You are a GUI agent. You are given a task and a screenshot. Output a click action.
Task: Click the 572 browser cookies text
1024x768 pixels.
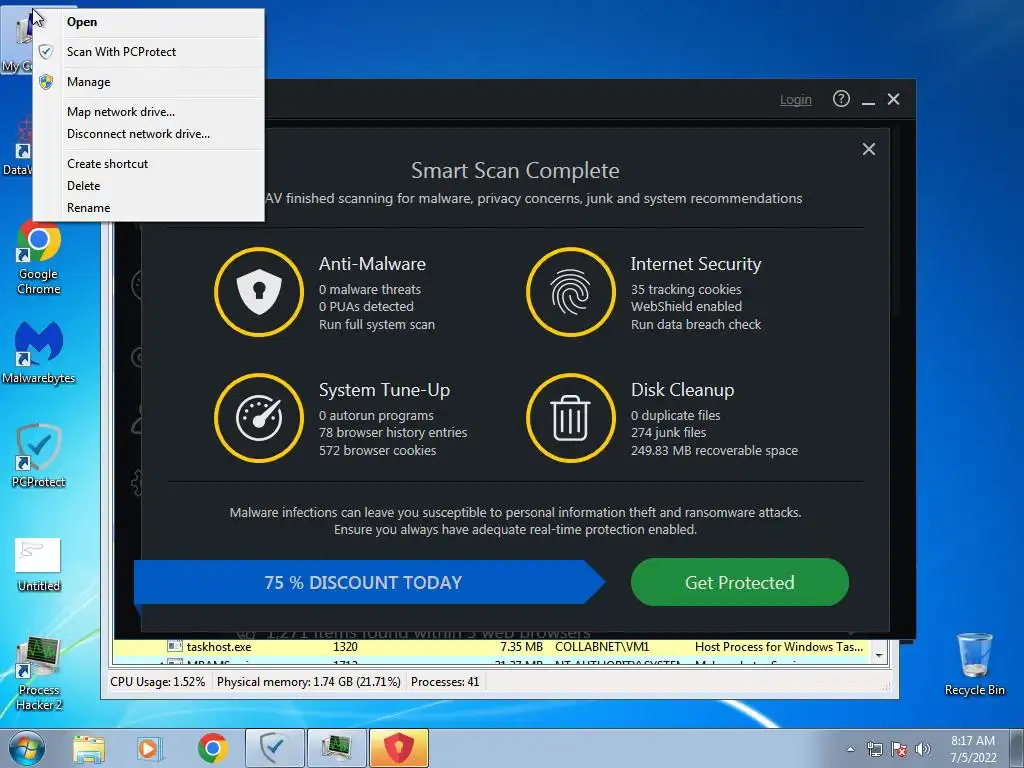click(377, 451)
